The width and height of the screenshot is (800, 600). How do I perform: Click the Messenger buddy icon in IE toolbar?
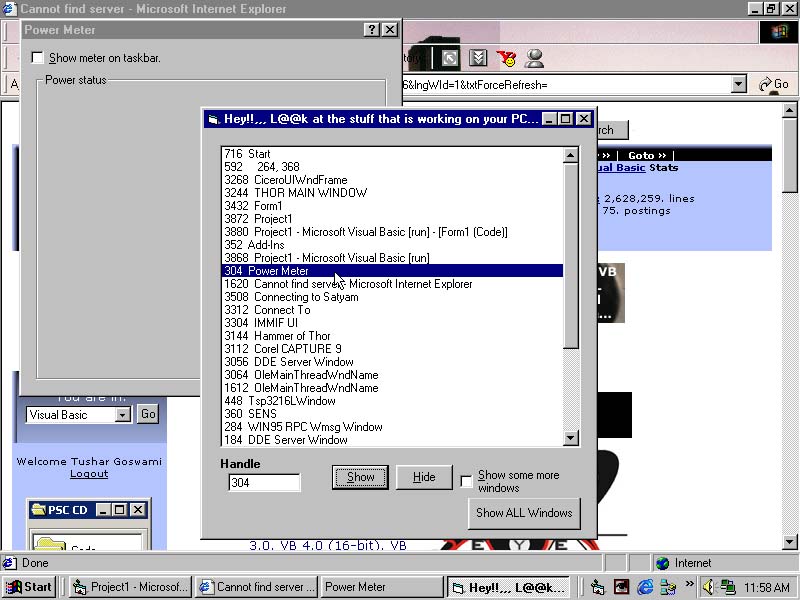tap(534, 58)
